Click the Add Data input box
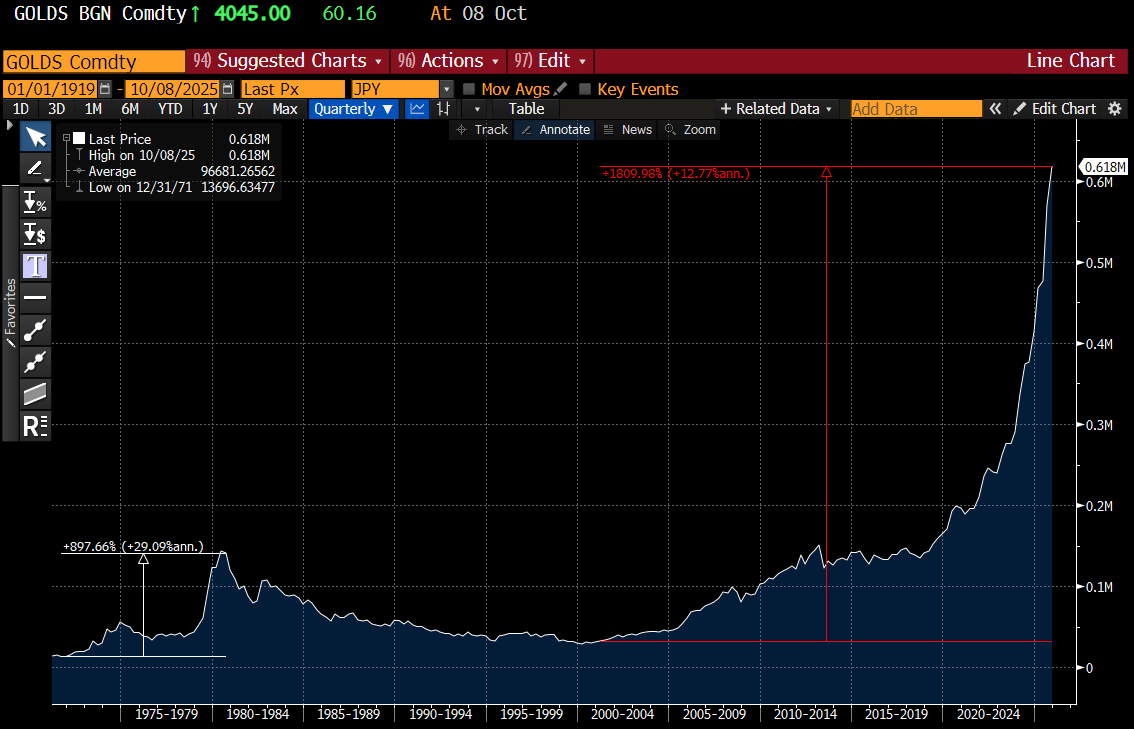This screenshot has width=1134, height=729. tap(916, 108)
